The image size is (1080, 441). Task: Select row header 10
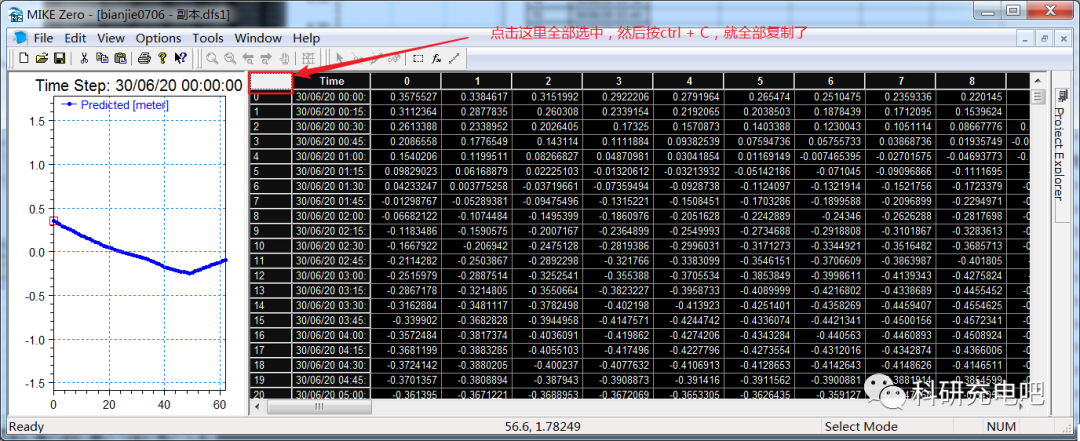(271, 245)
